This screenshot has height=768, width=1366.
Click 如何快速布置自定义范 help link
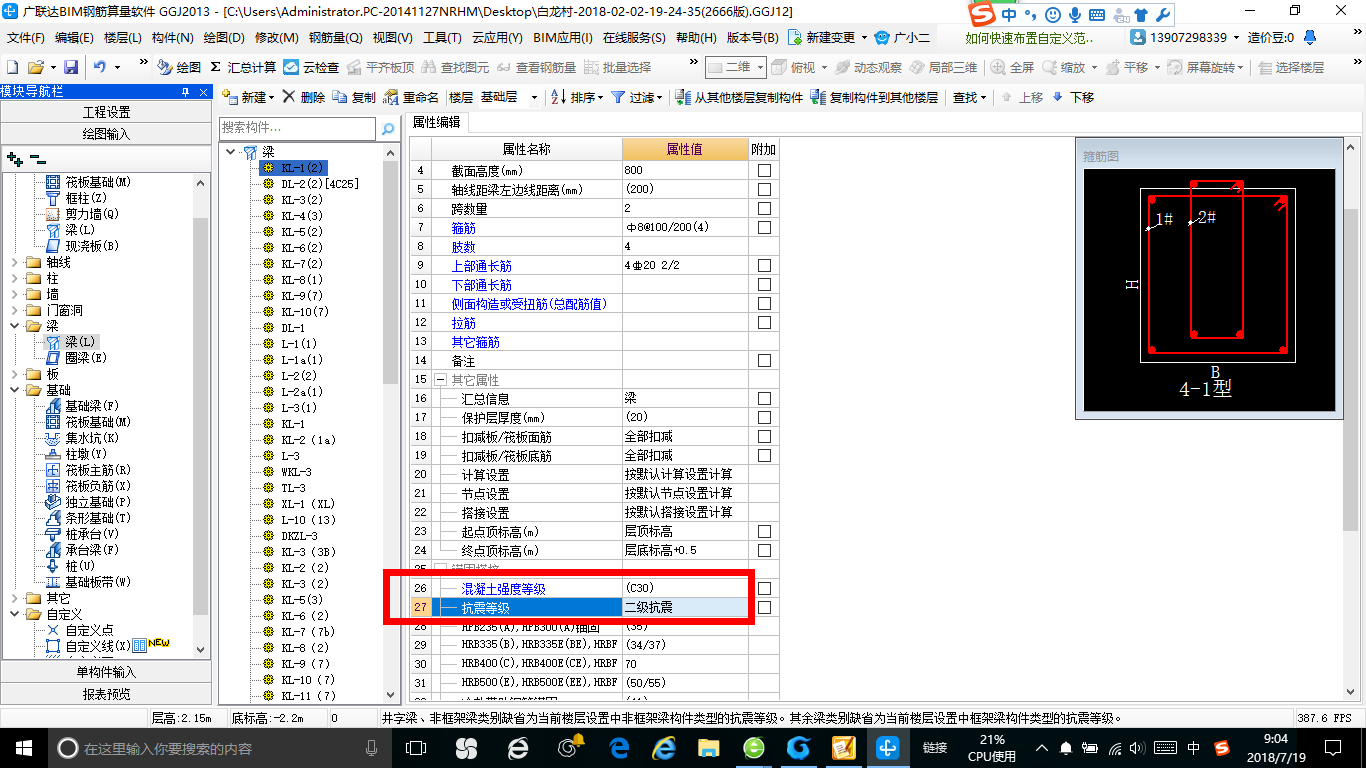pos(1029,37)
